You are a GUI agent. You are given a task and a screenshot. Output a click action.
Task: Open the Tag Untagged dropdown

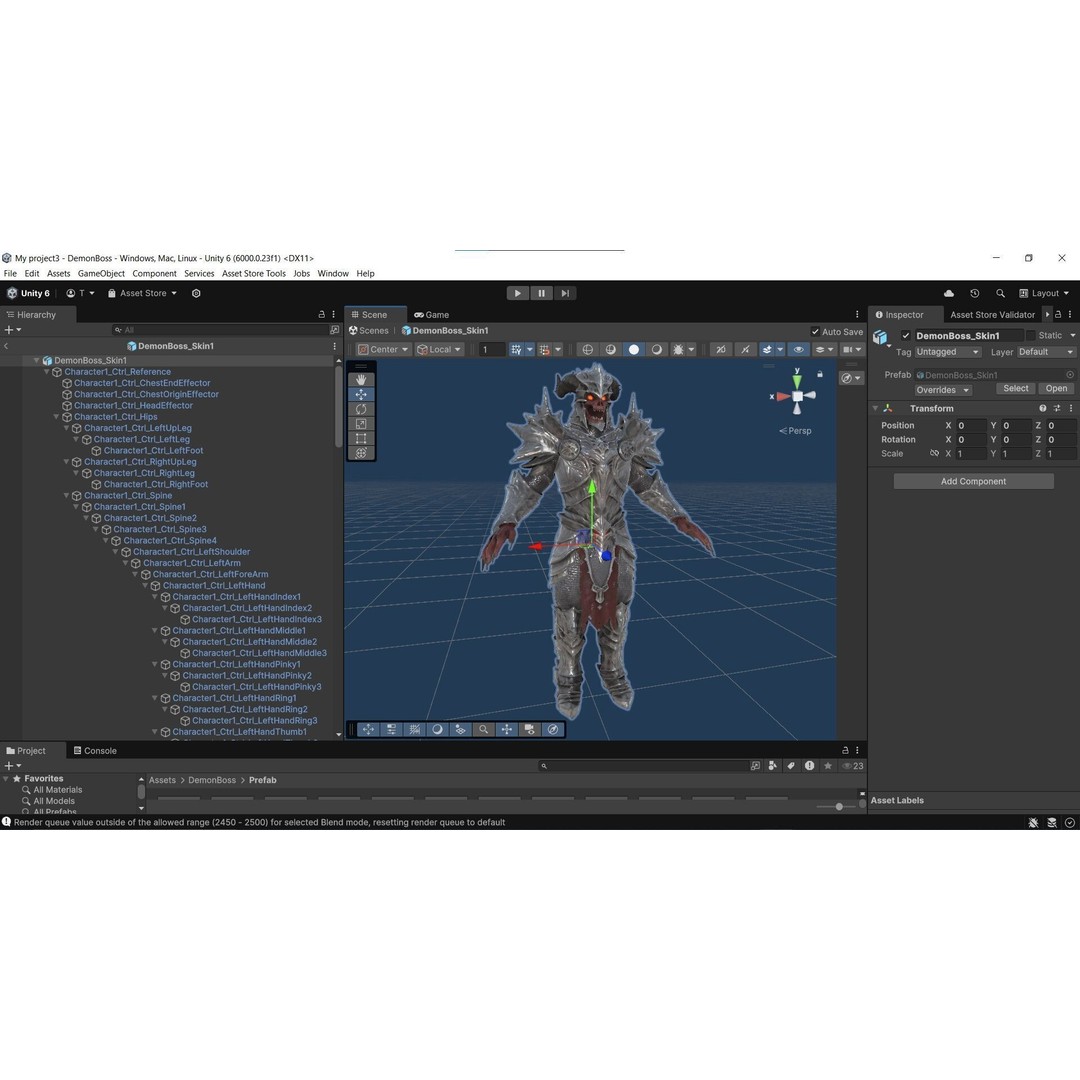click(947, 352)
